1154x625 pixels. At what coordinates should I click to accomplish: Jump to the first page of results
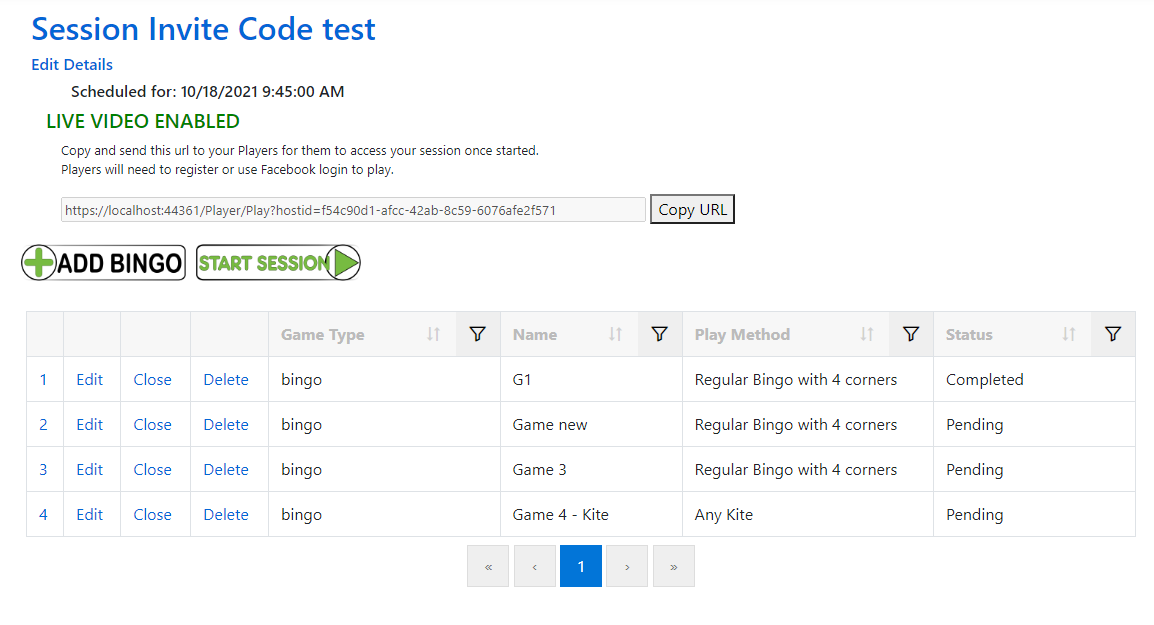488,566
